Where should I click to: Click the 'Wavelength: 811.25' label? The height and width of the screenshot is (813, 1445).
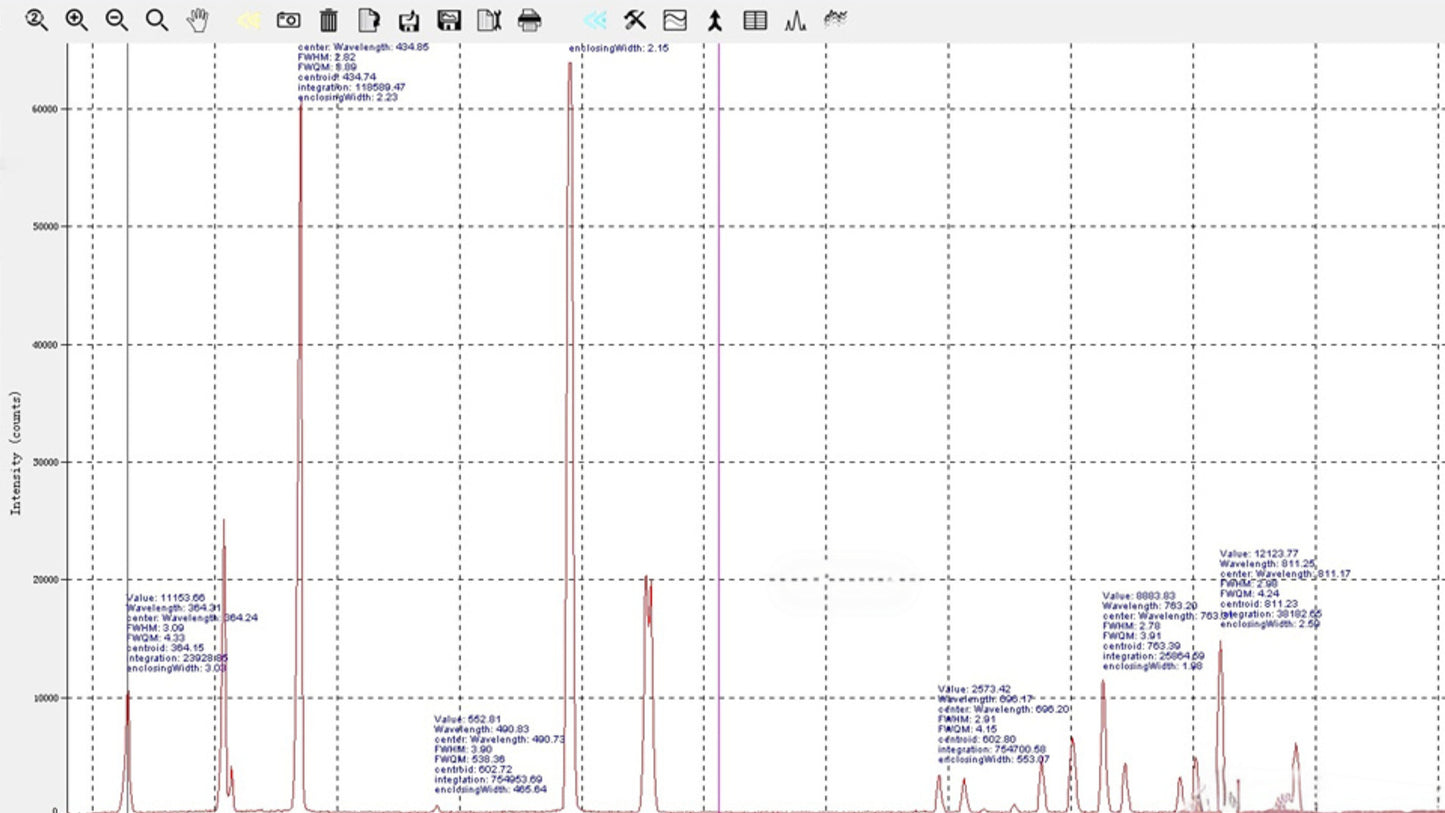pos(1267,564)
